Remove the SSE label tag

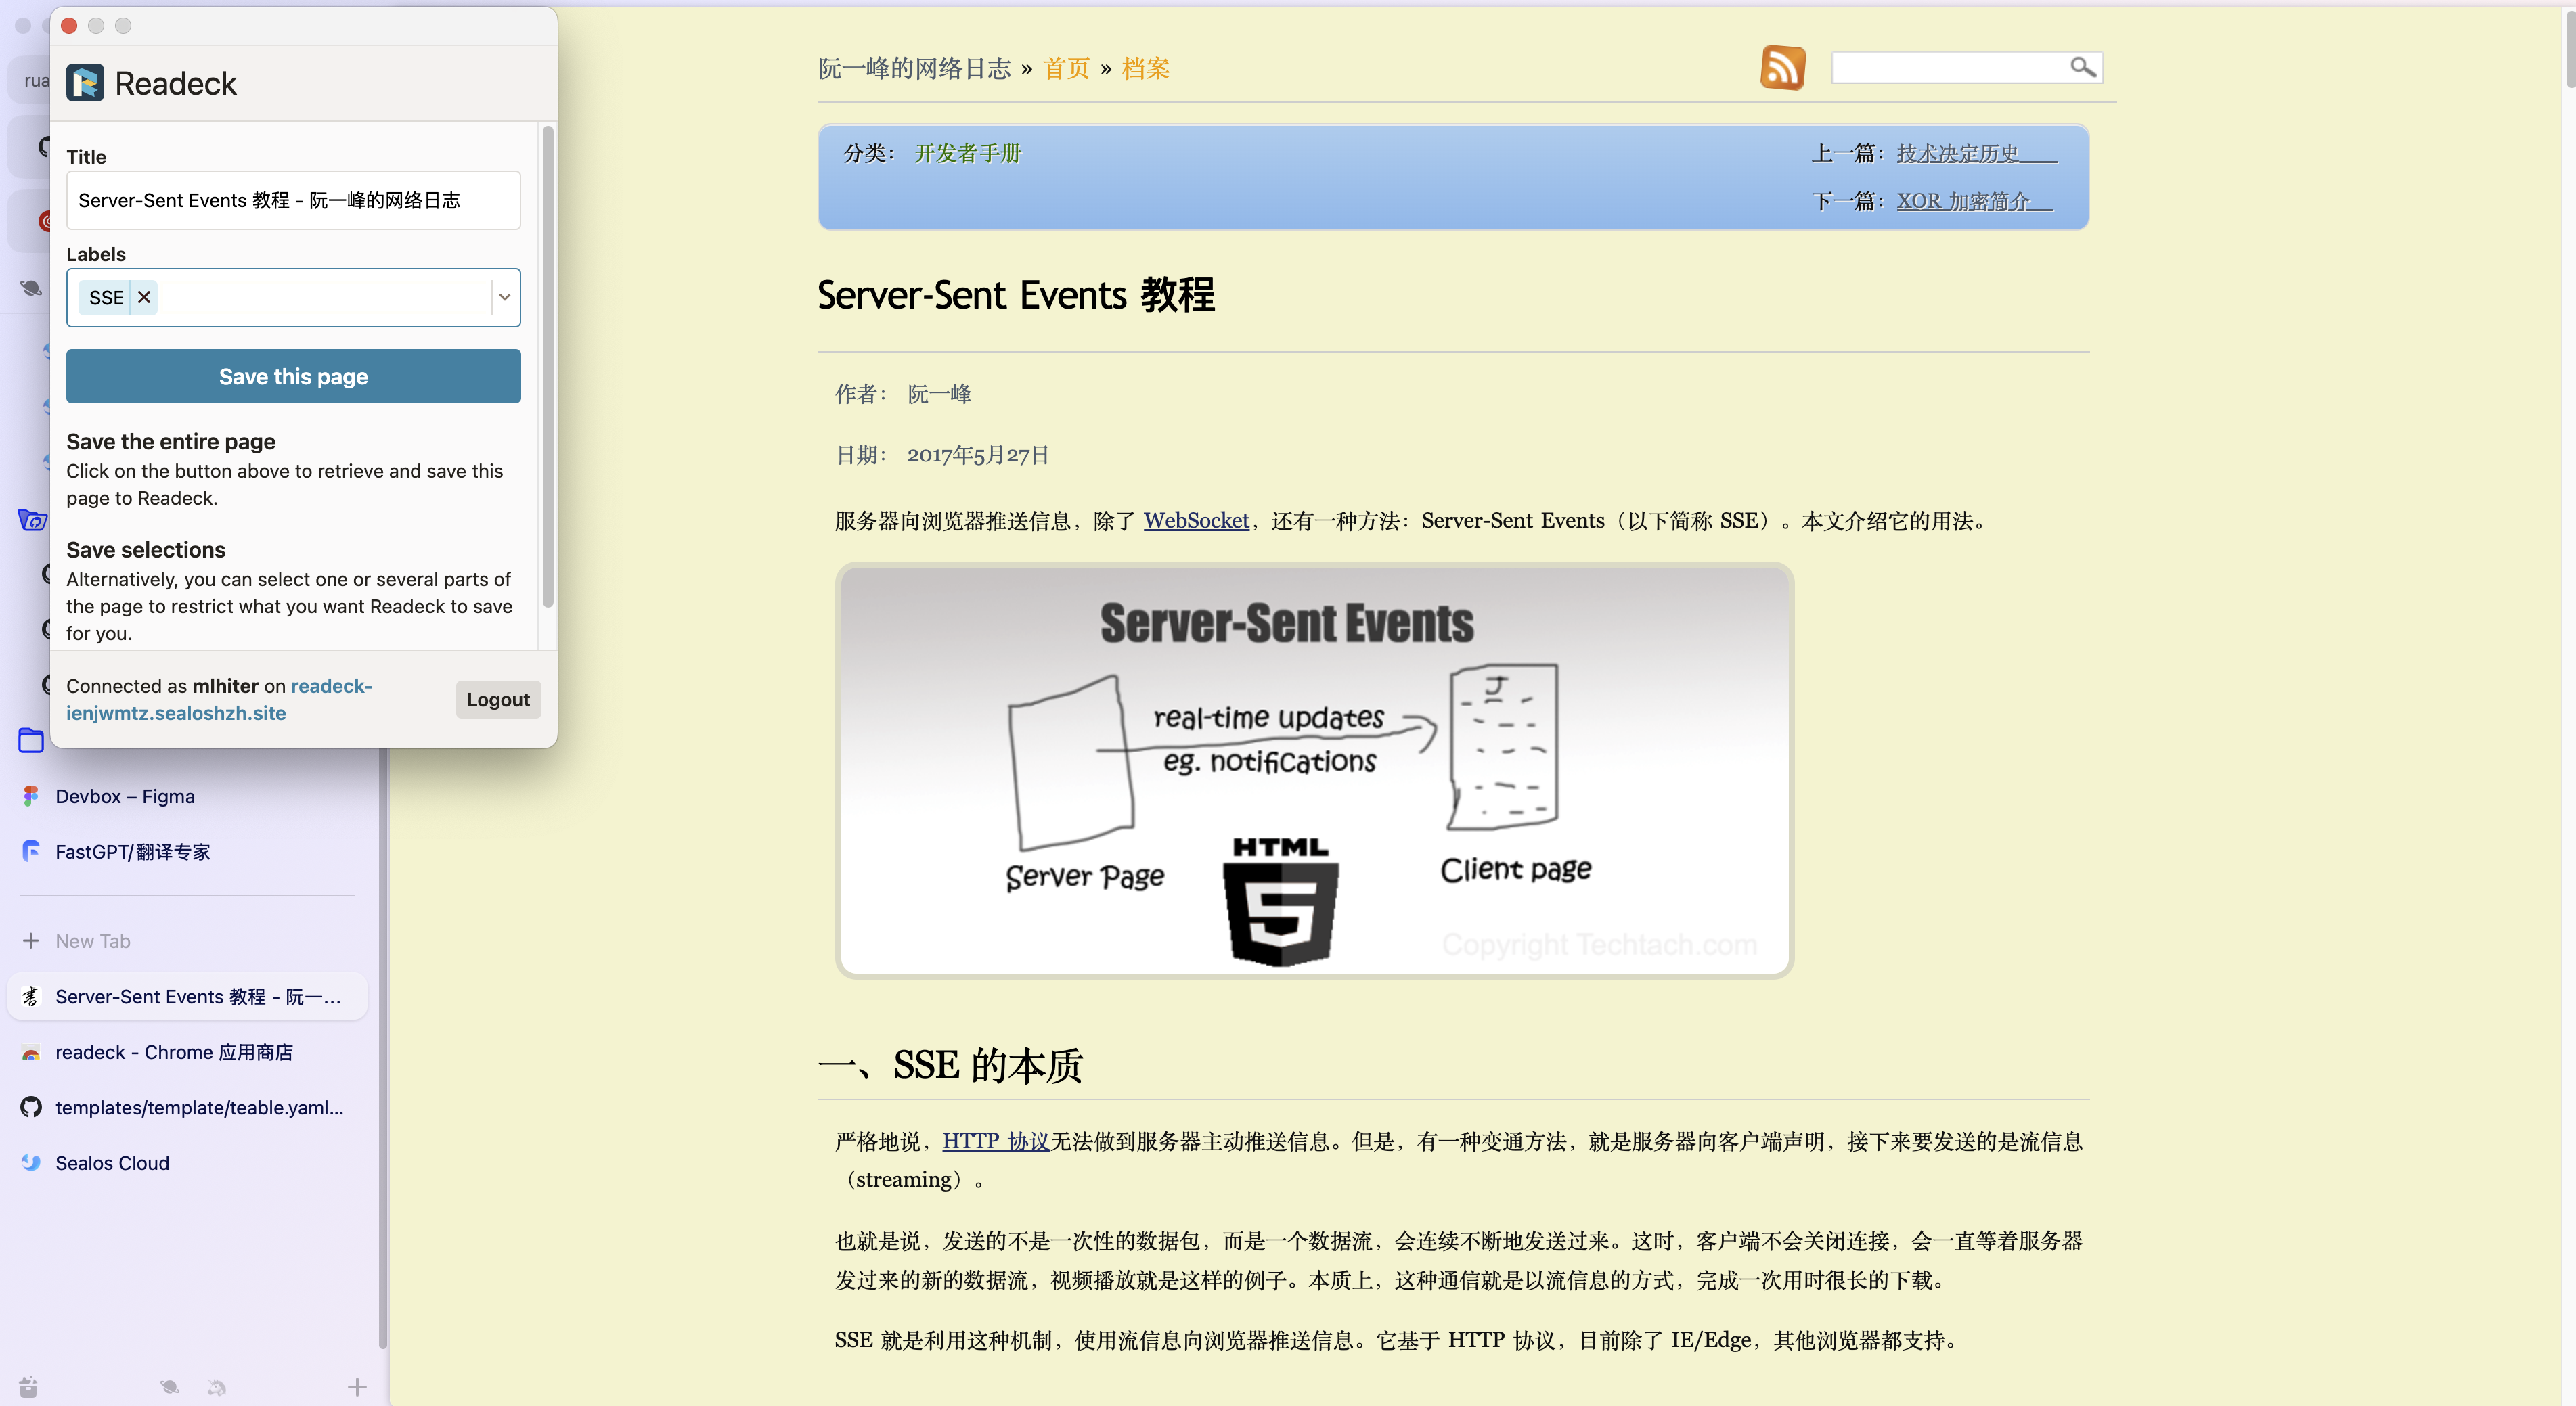(x=144, y=297)
